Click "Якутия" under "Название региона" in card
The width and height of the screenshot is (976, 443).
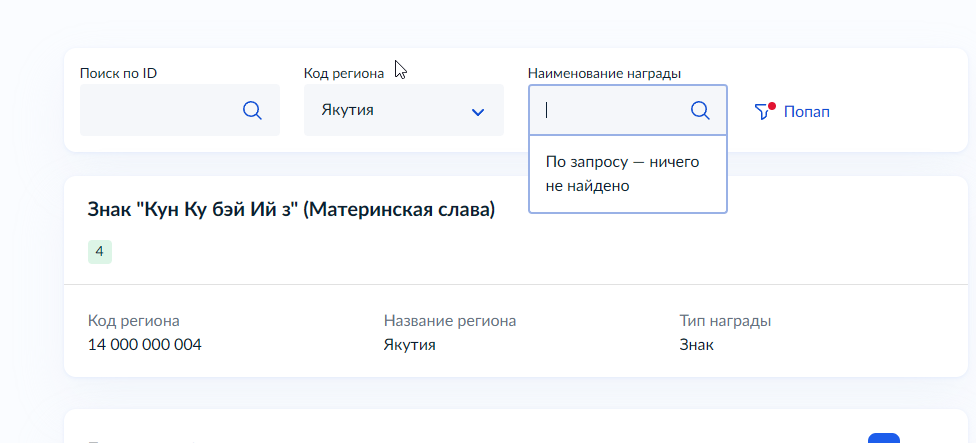pyautogui.click(x=409, y=345)
